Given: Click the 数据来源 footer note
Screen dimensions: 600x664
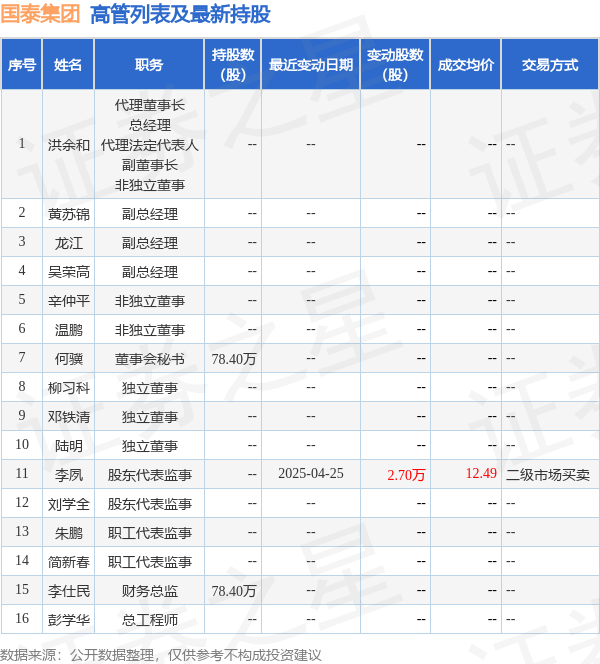Looking at the screenshot, I should [161, 655].
